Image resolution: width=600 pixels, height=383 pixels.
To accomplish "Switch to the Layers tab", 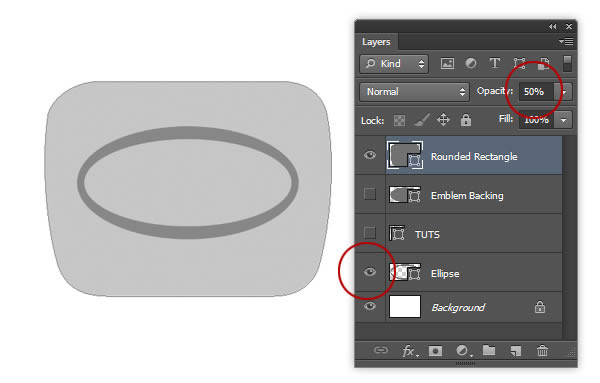I will (x=376, y=42).
